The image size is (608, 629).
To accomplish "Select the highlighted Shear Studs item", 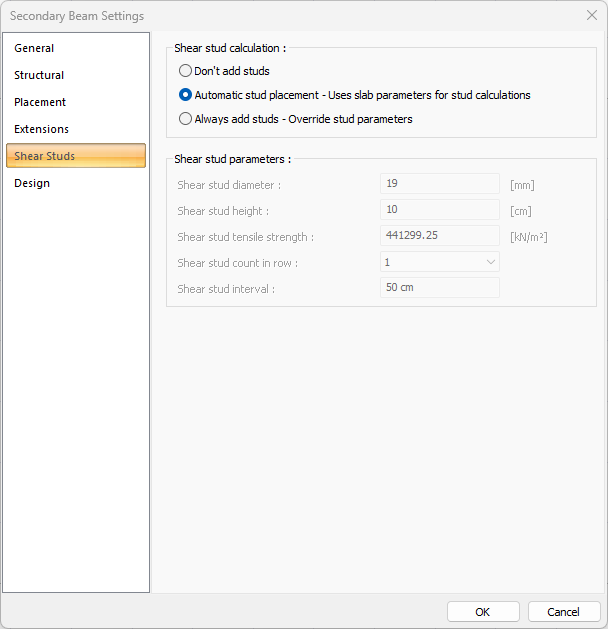I will 45,156.
